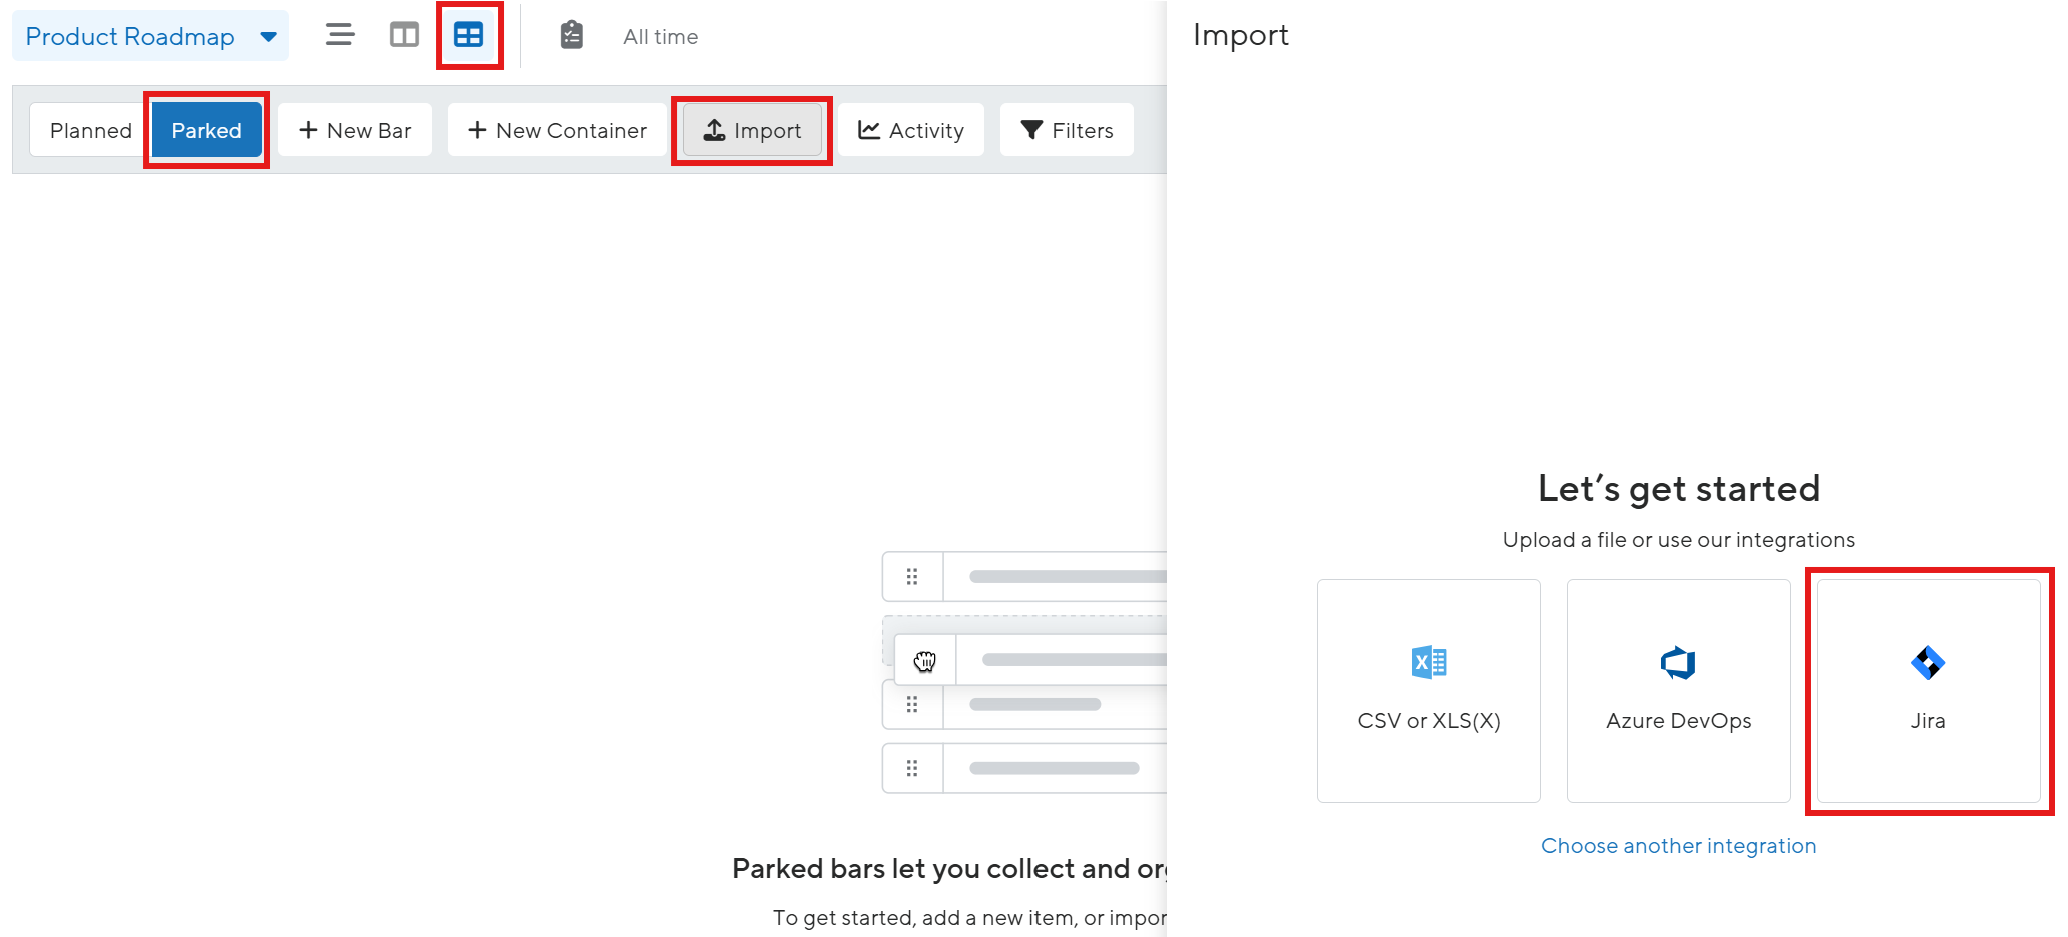Select the list view icon
Image resolution: width=2068 pixels, height=937 pixels.
339,34
